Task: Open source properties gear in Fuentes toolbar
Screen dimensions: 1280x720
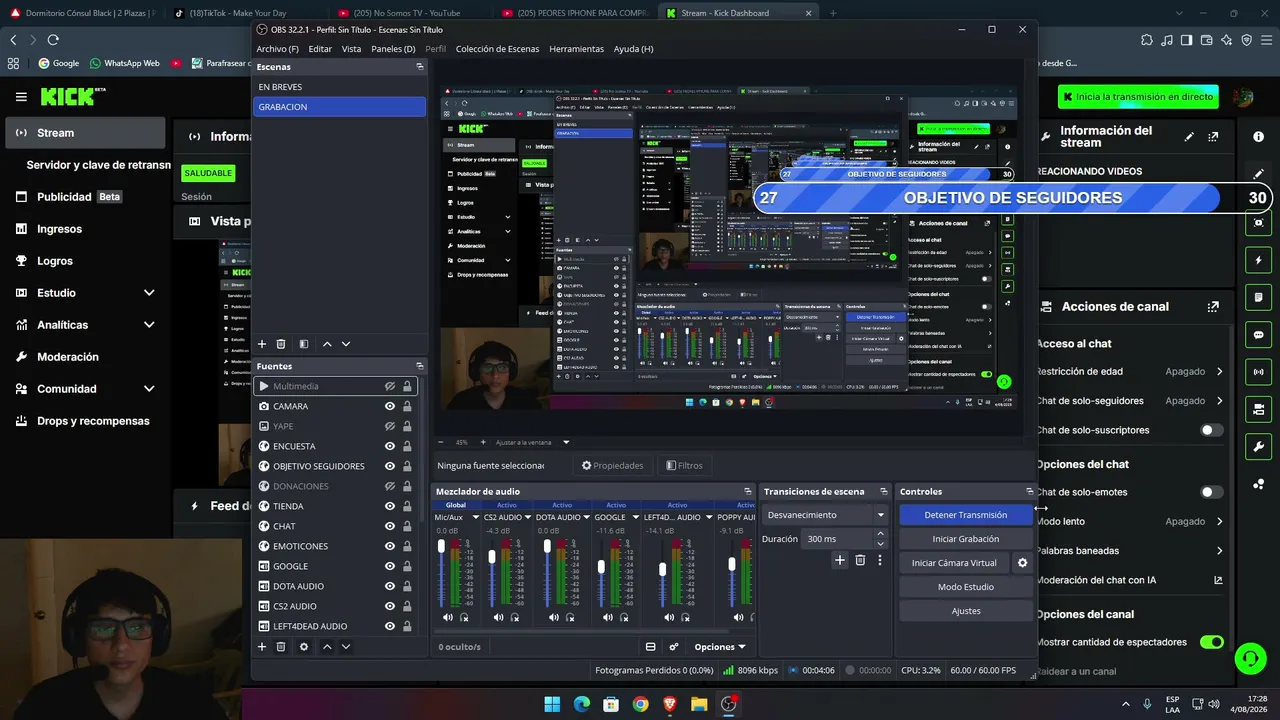Action: [304, 647]
